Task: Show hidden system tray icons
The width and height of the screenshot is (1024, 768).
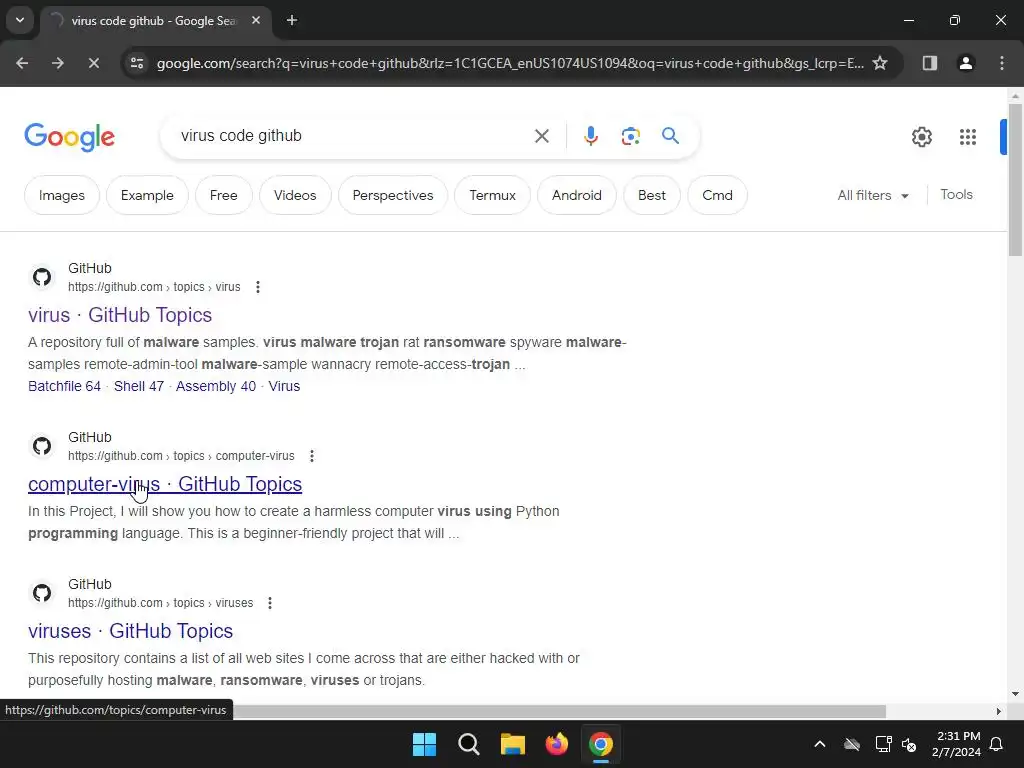Action: click(820, 744)
